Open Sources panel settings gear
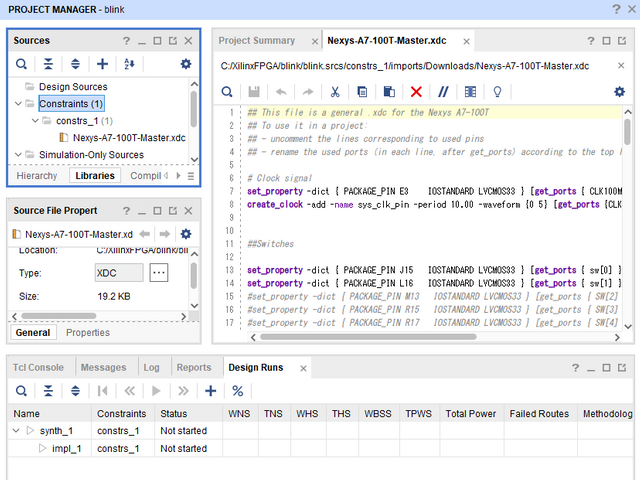Image resolution: width=640 pixels, height=480 pixels. point(185,64)
